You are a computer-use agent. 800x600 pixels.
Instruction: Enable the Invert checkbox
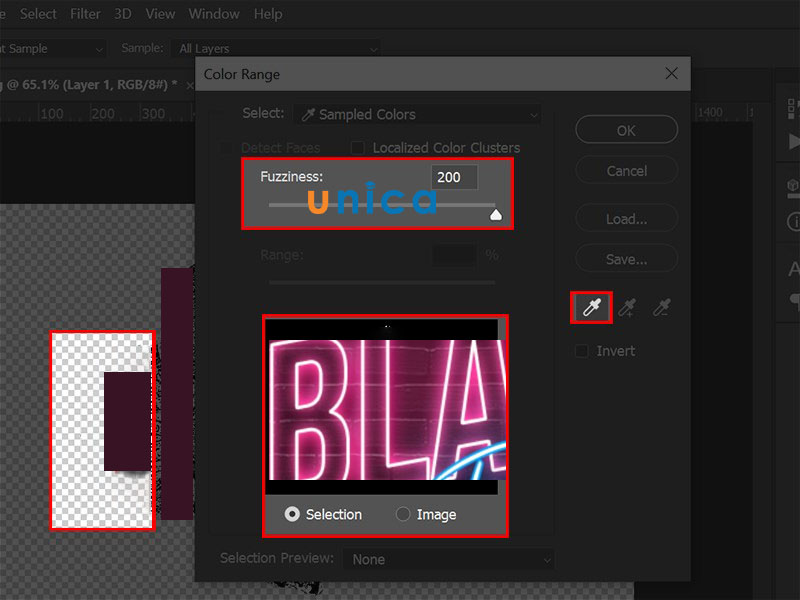click(x=582, y=351)
